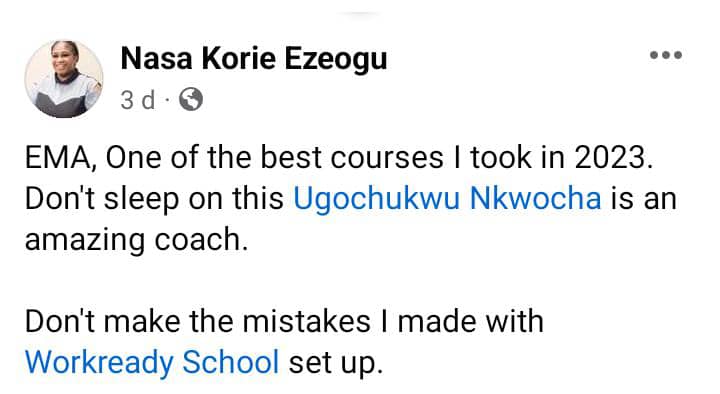The height and width of the screenshot is (394, 720).
Task: Select the text 'amazing coach.'
Action: 136,240
